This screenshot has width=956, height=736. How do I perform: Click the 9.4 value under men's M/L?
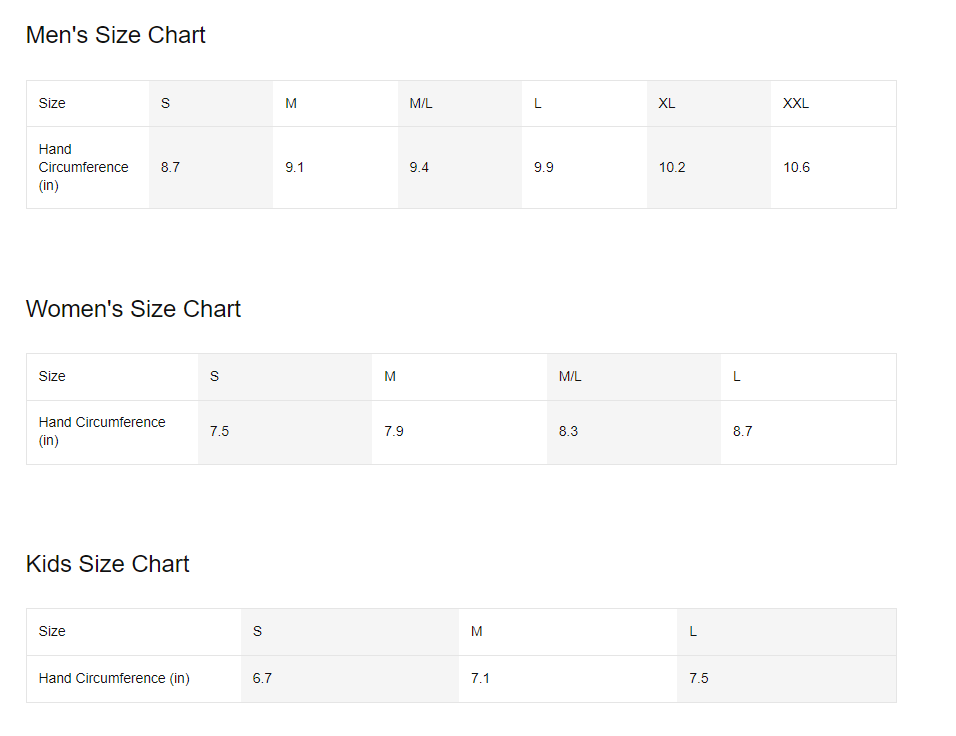click(x=419, y=168)
